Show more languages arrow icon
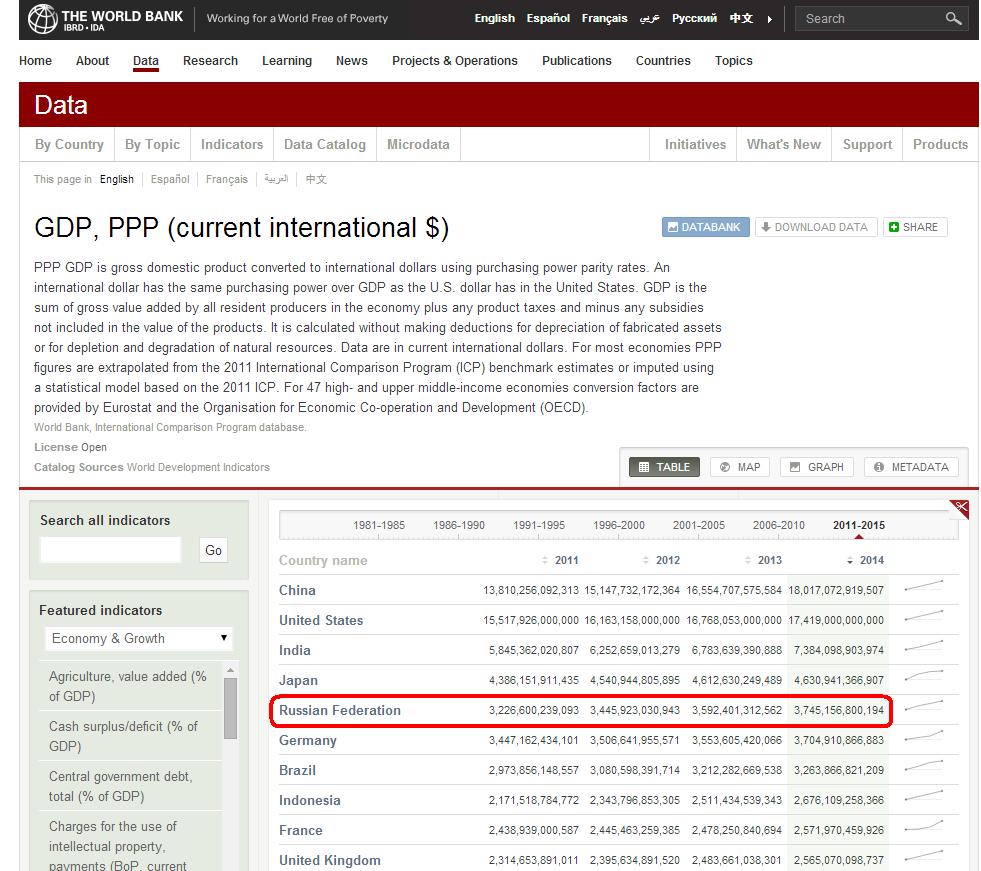Viewport: 981px width, 871px height. [x=770, y=19]
